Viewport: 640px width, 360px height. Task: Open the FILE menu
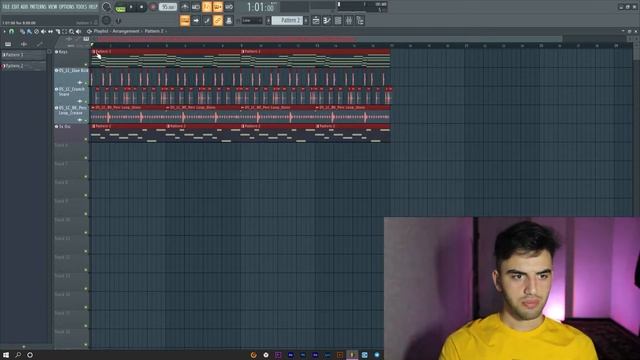(x=6, y=7)
